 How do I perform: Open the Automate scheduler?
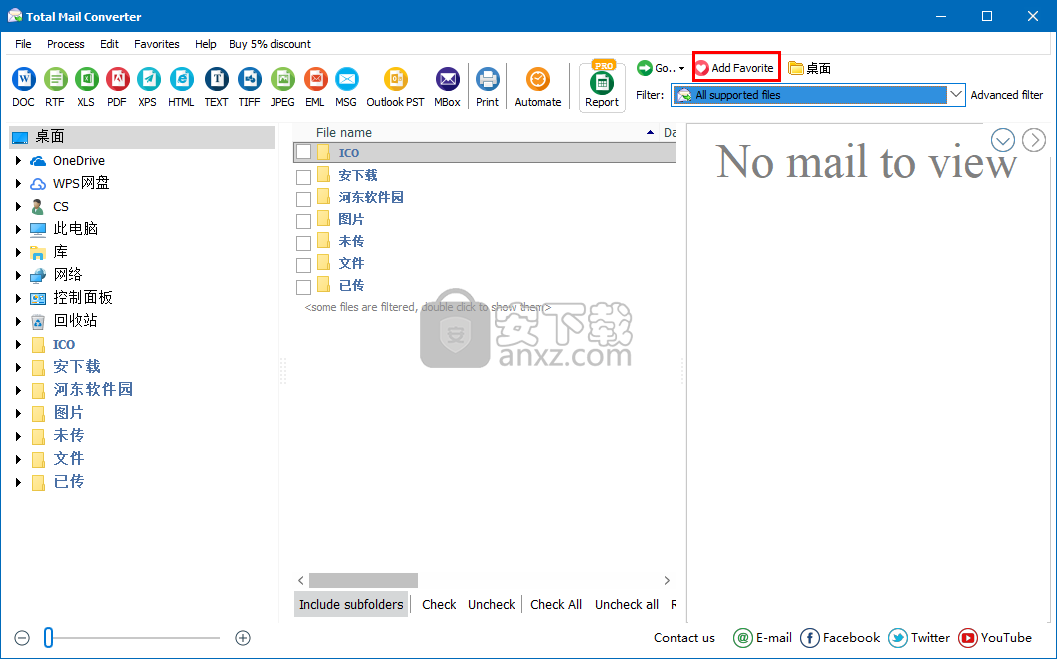538,87
